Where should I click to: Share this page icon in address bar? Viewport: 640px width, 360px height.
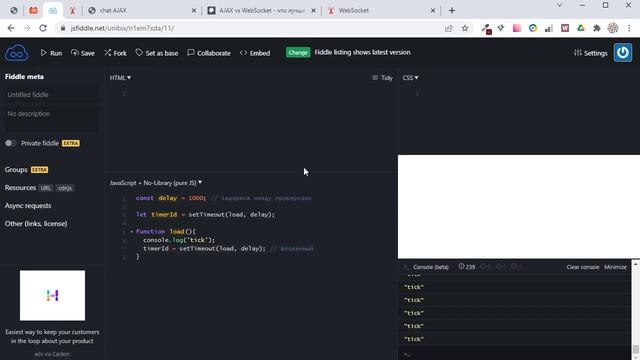click(449, 28)
